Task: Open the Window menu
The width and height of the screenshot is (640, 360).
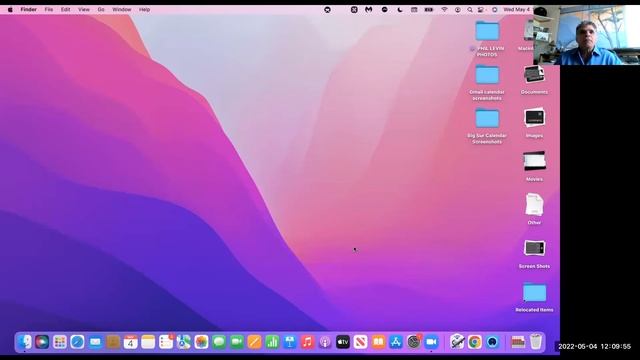Action: (x=122, y=9)
